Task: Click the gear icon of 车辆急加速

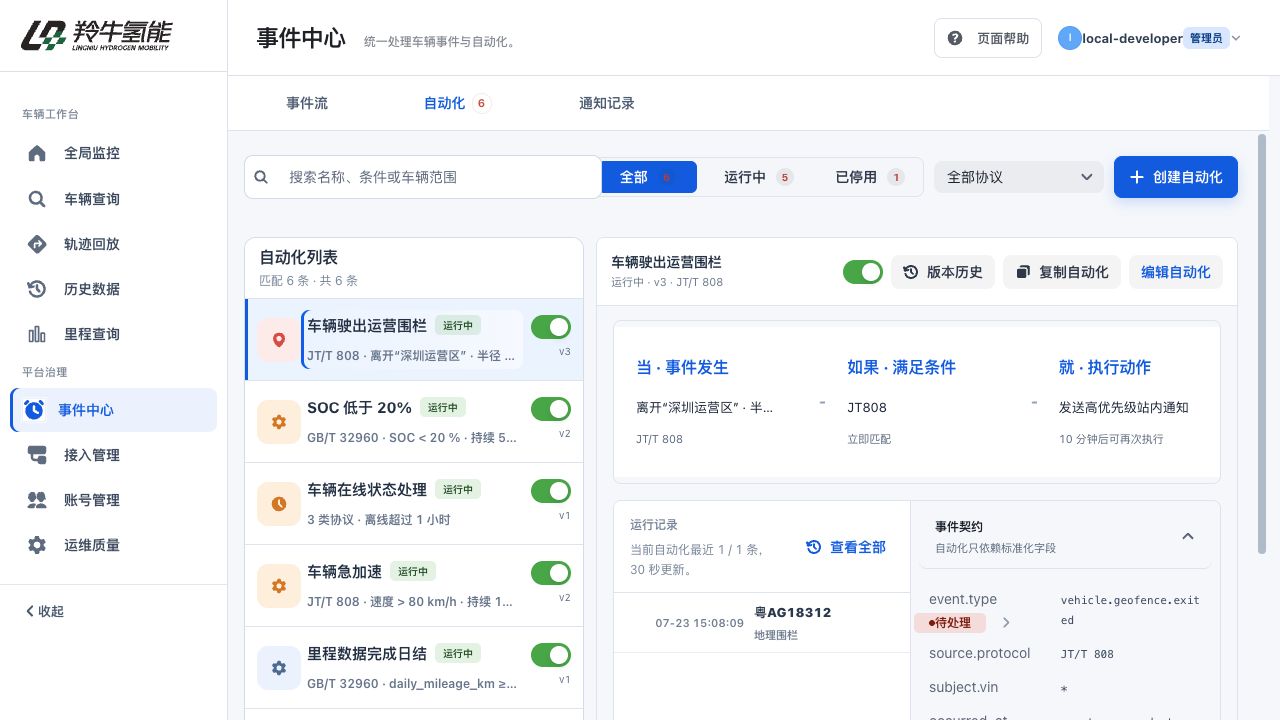Action: click(x=279, y=586)
